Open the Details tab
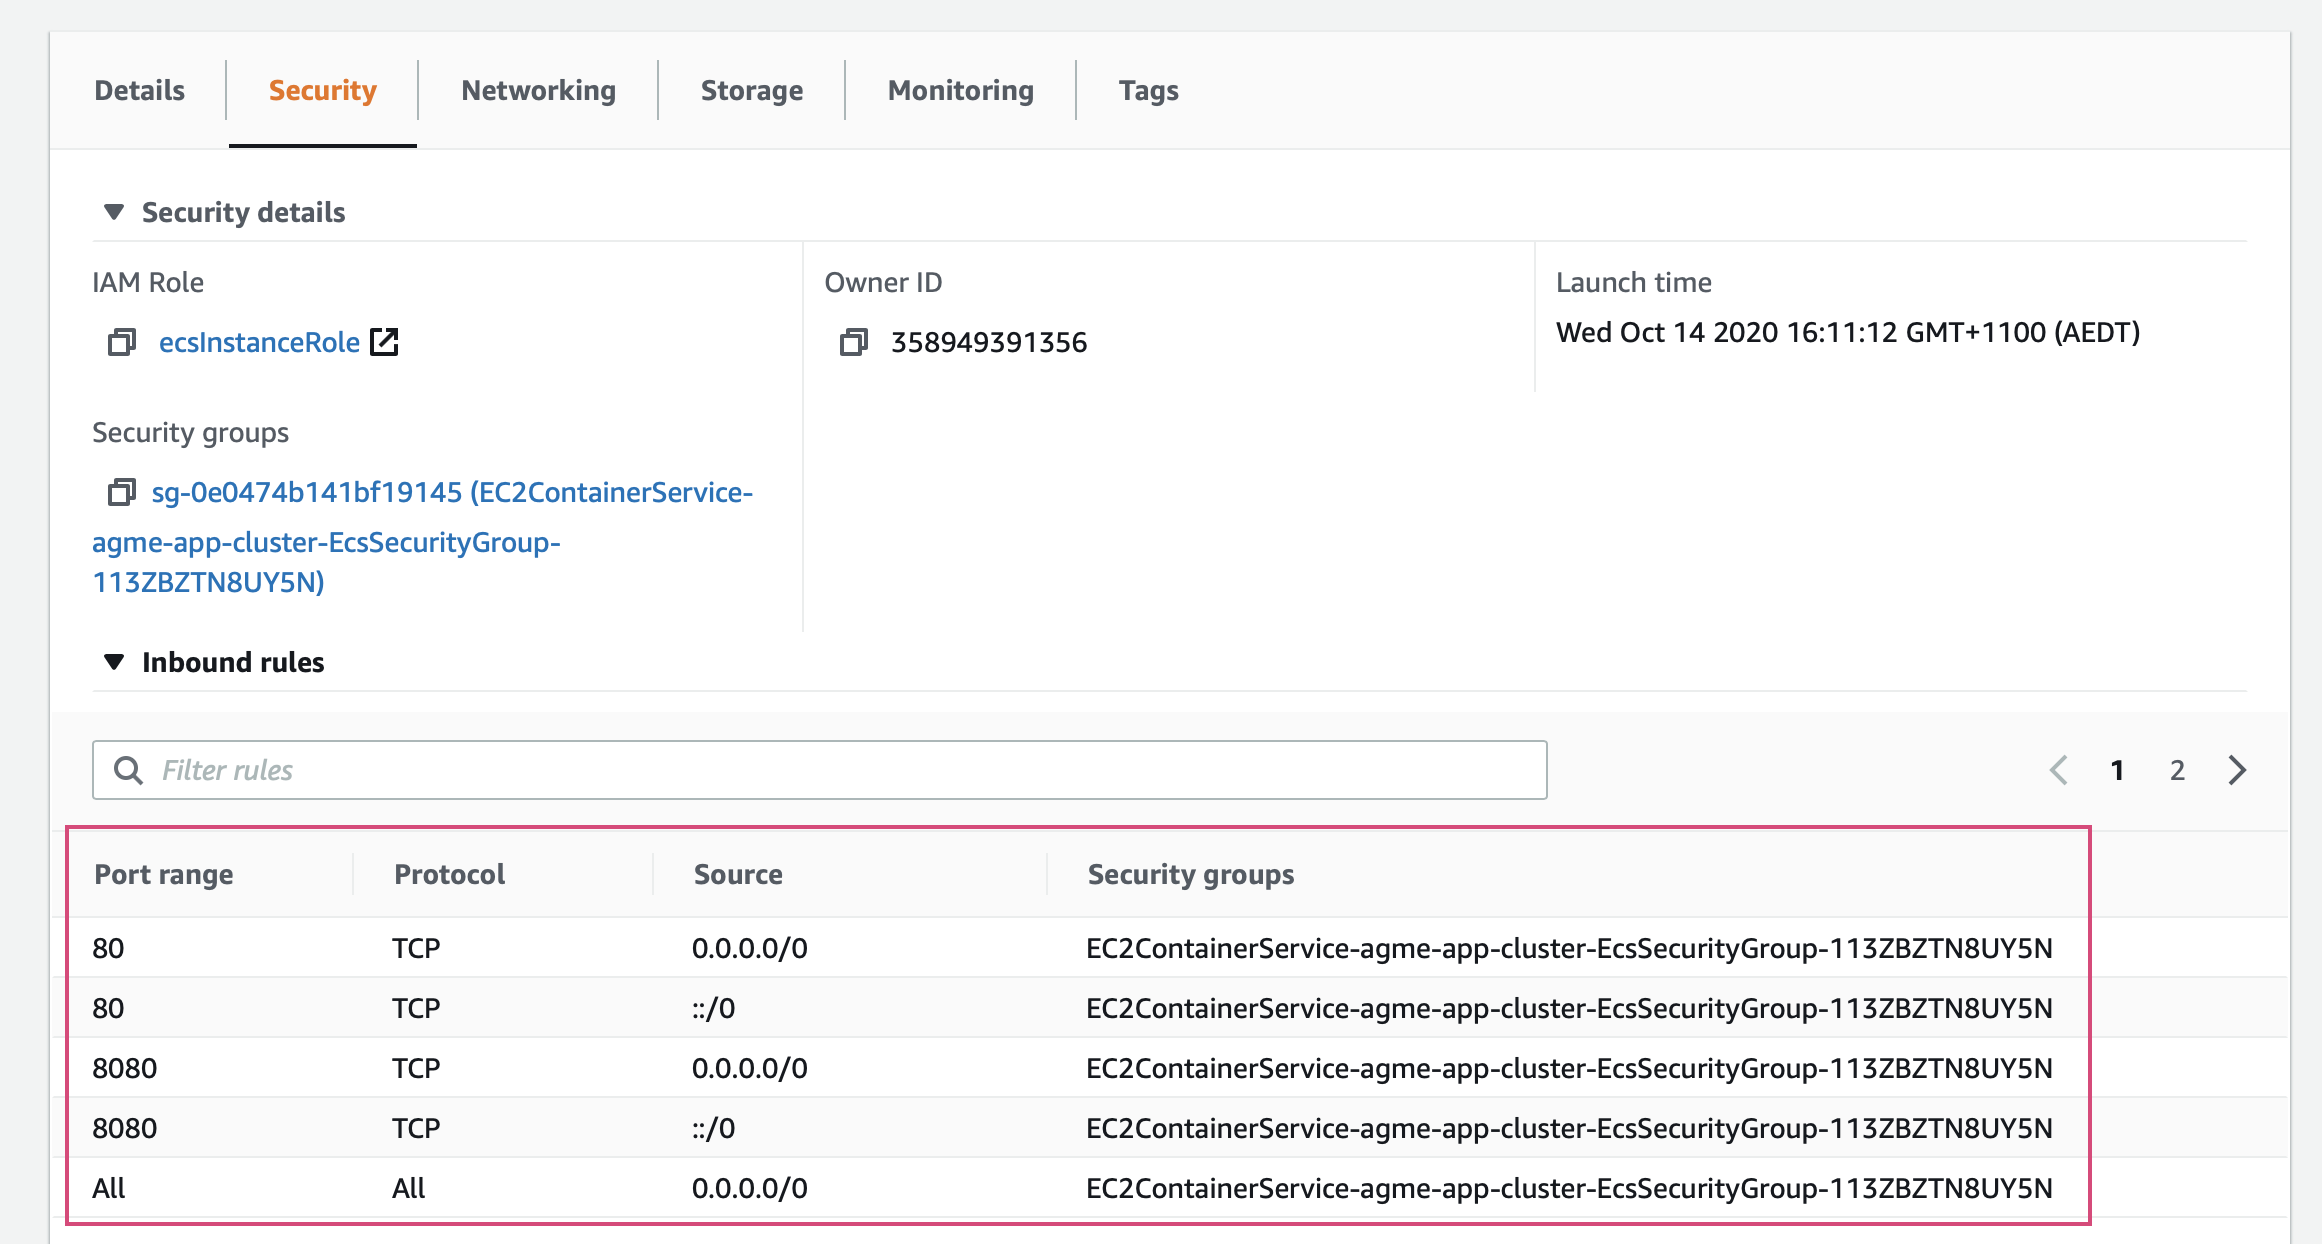 (139, 91)
